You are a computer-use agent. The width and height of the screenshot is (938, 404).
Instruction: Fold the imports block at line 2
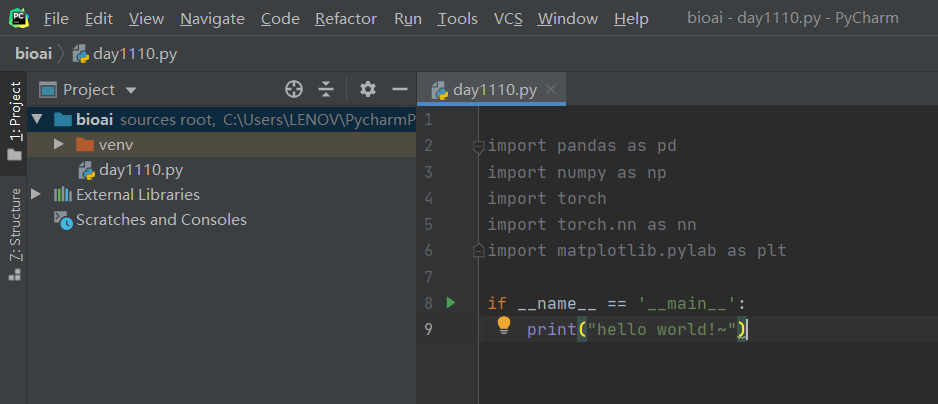478,146
